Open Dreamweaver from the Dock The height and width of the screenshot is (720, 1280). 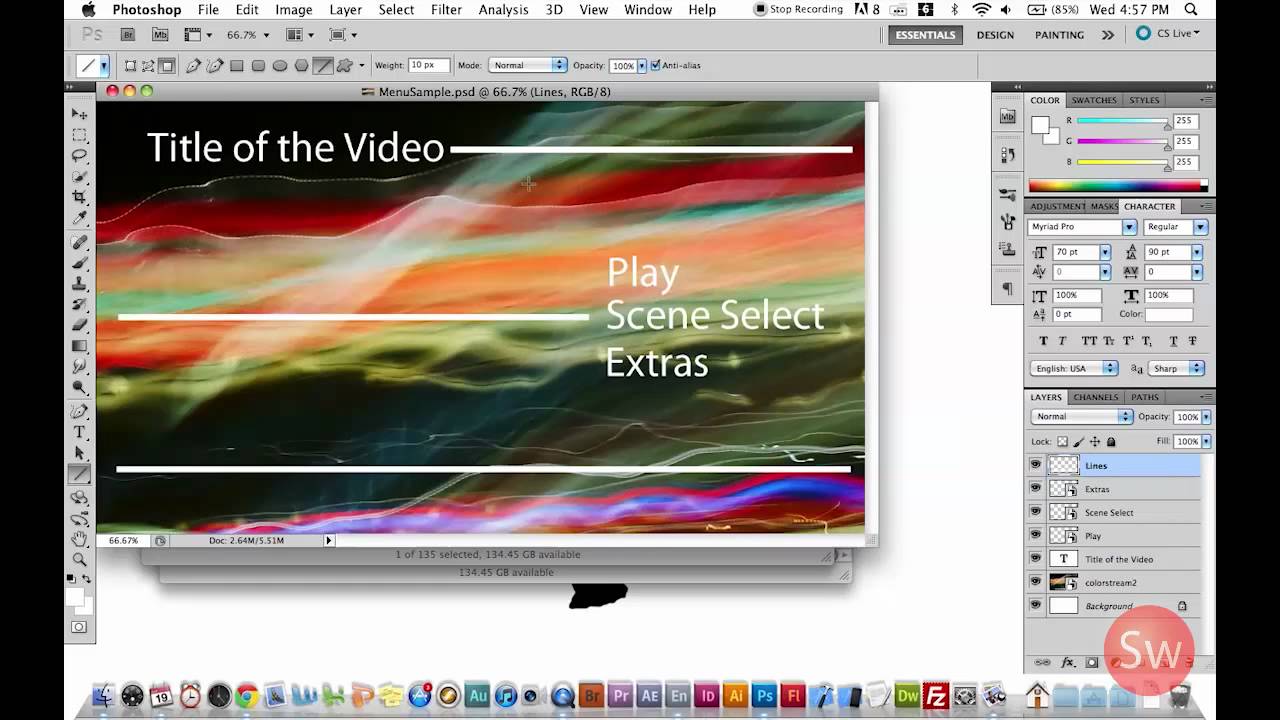pos(907,695)
